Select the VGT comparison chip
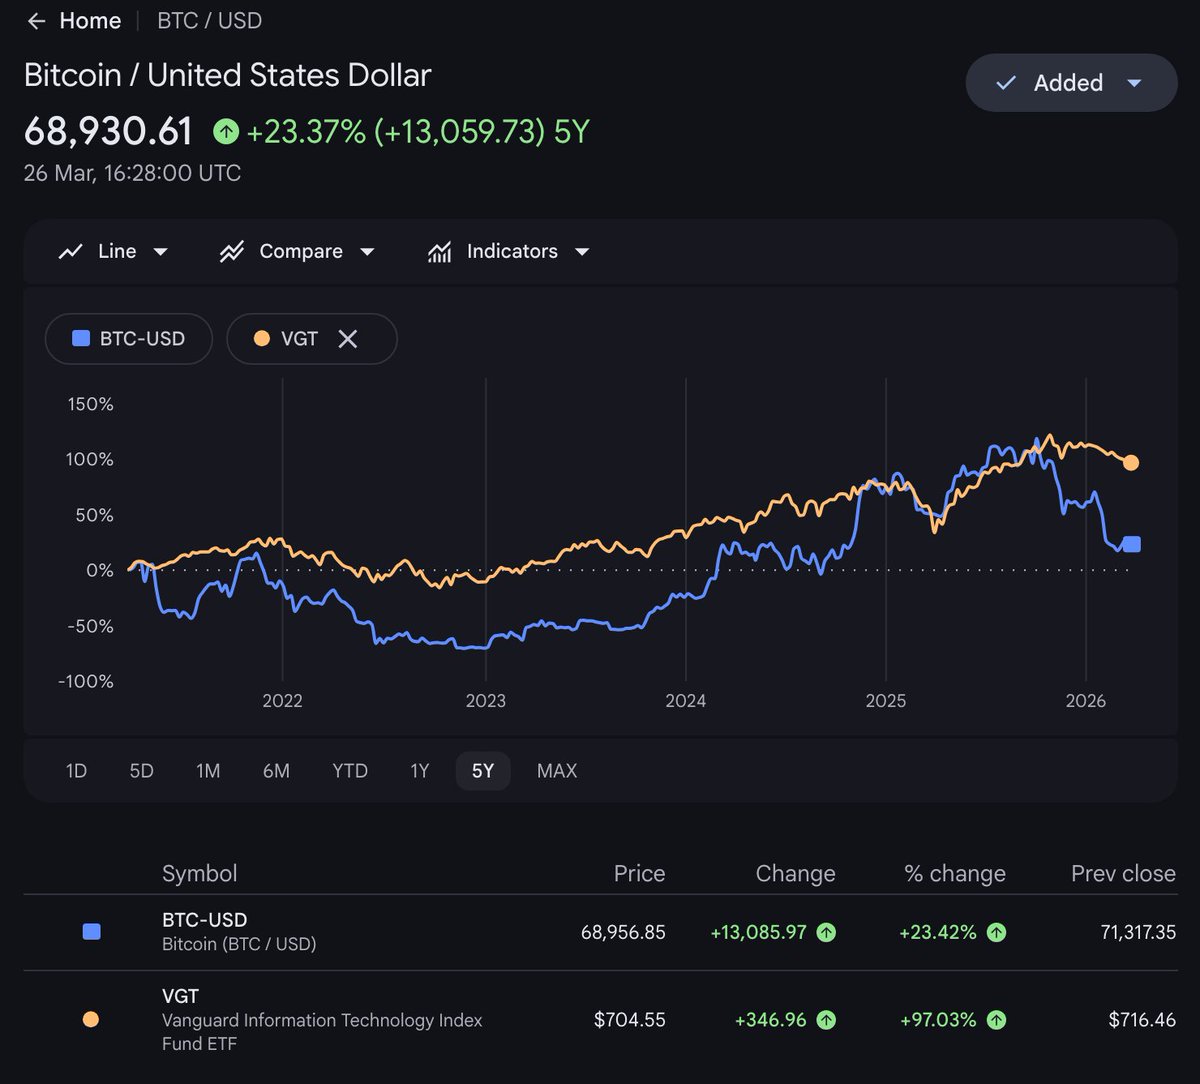This screenshot has width=1200, height=1084. pyautogui.click(x=312, y=339)
